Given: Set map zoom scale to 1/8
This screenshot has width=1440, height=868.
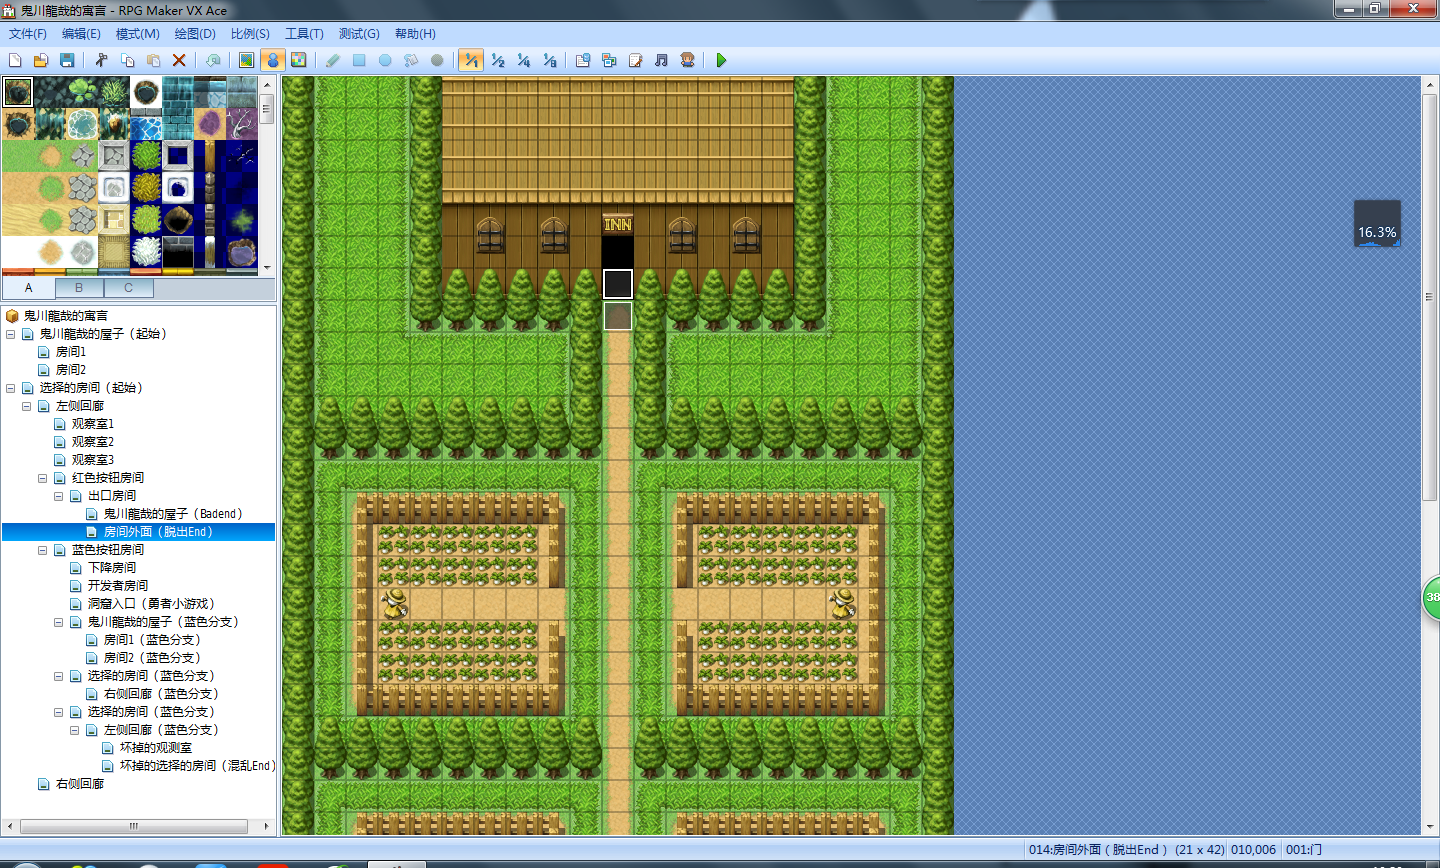Looking at the screenshot, I should (x=549, y=60).
